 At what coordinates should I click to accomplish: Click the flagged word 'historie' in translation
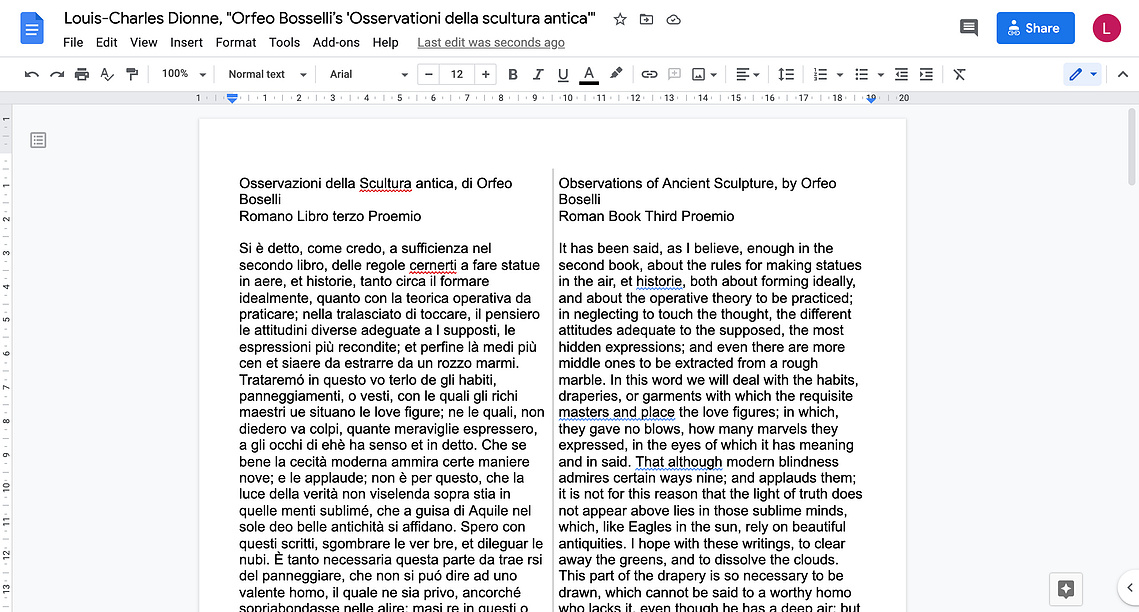[x=659, y=282]
